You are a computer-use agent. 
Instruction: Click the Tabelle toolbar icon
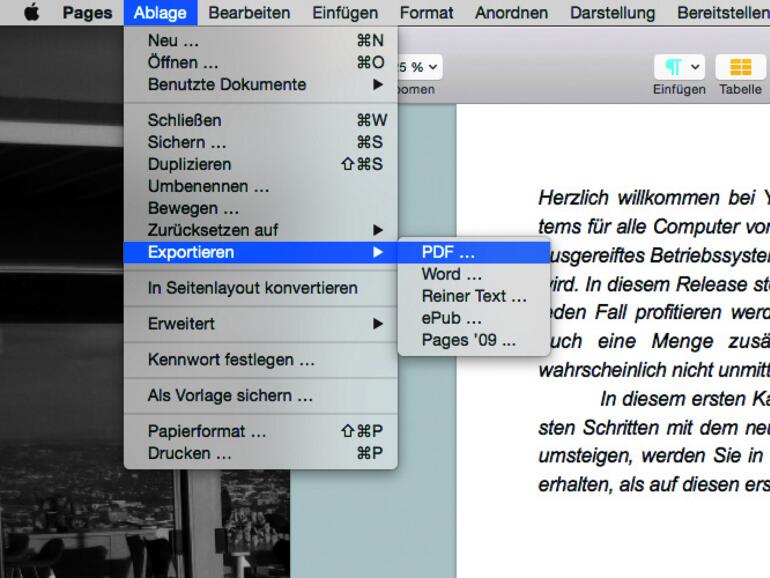coord(741,67)
